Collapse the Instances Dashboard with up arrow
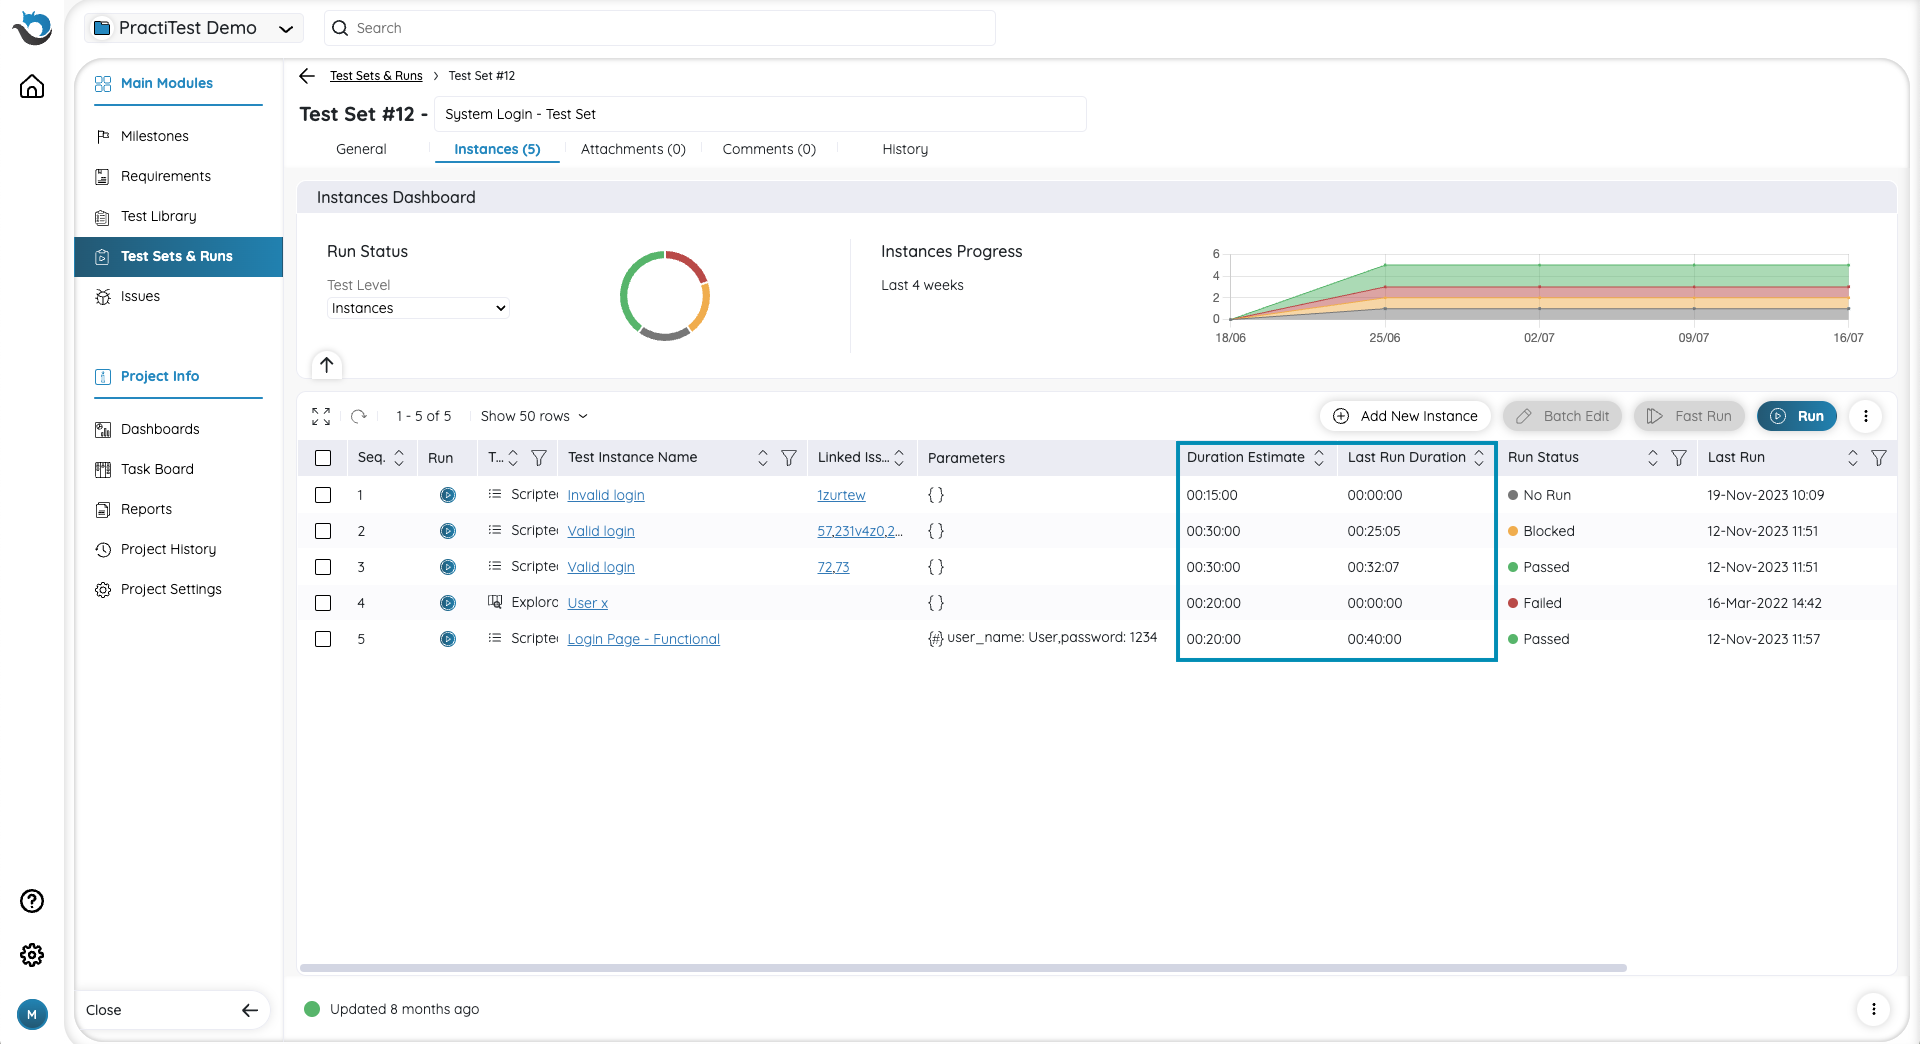The width and height of the screenshot is (1920, 1044). point(327,365)
